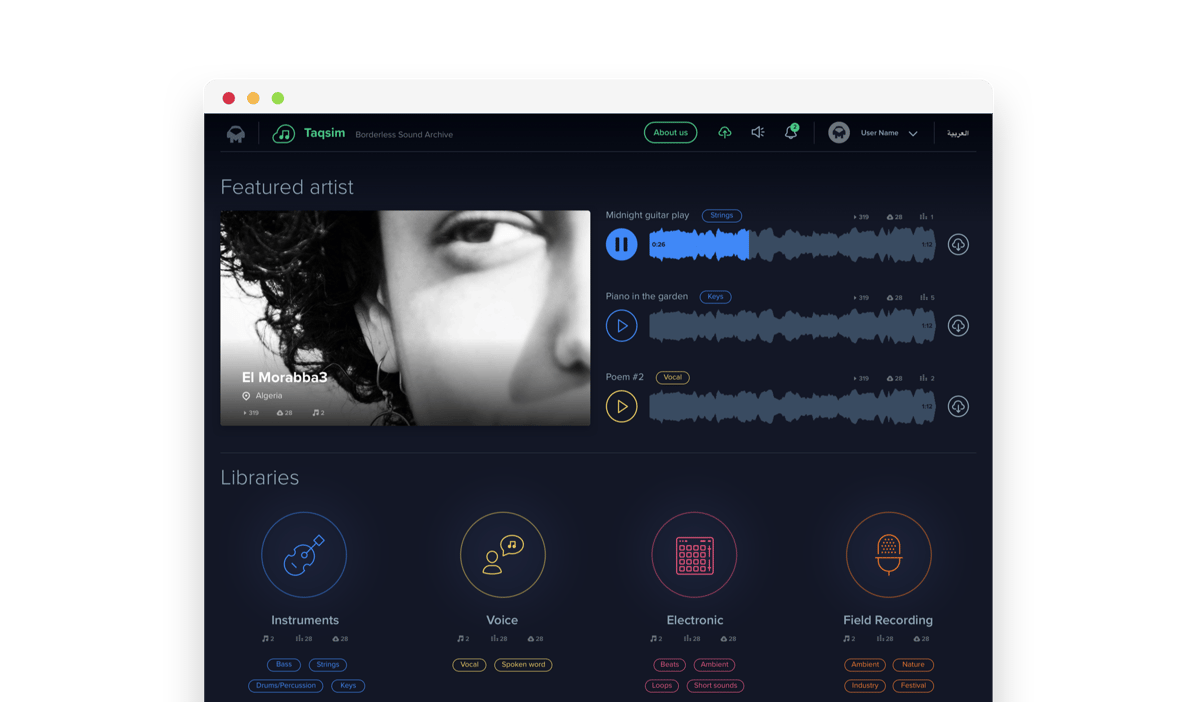Expand the User Name dropdown chevron
Image resolution: width=1200 pixels, height=702 pixels.
tap(913, 134)
